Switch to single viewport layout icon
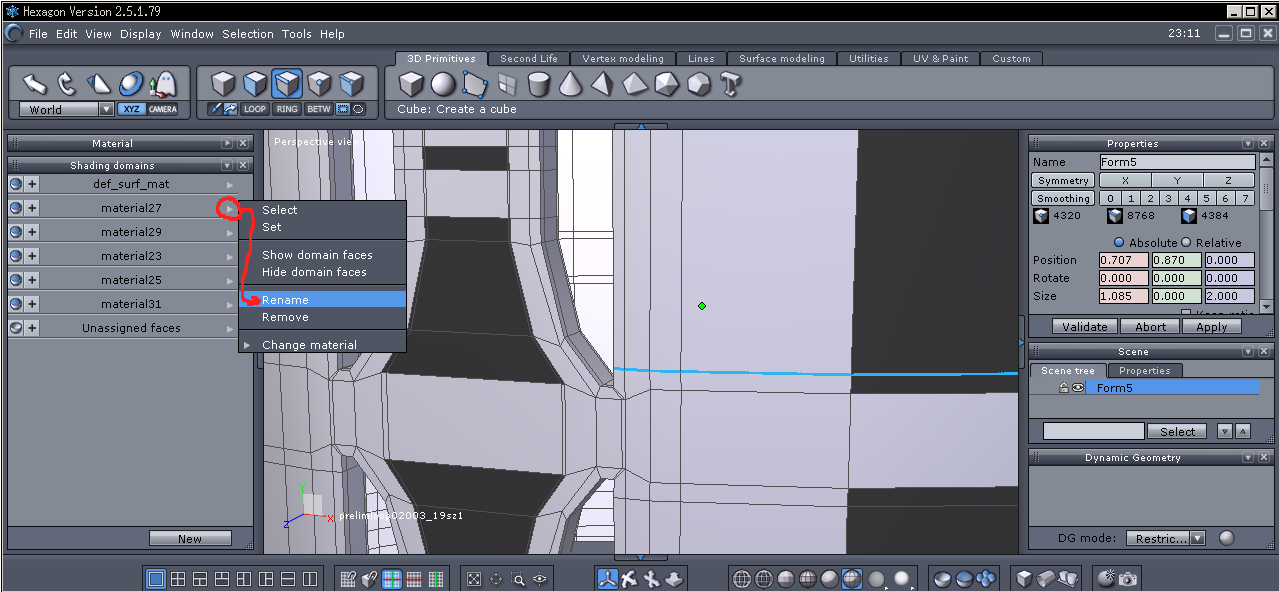The height and width of the screenshot is (592, 1279). [156, 578]
